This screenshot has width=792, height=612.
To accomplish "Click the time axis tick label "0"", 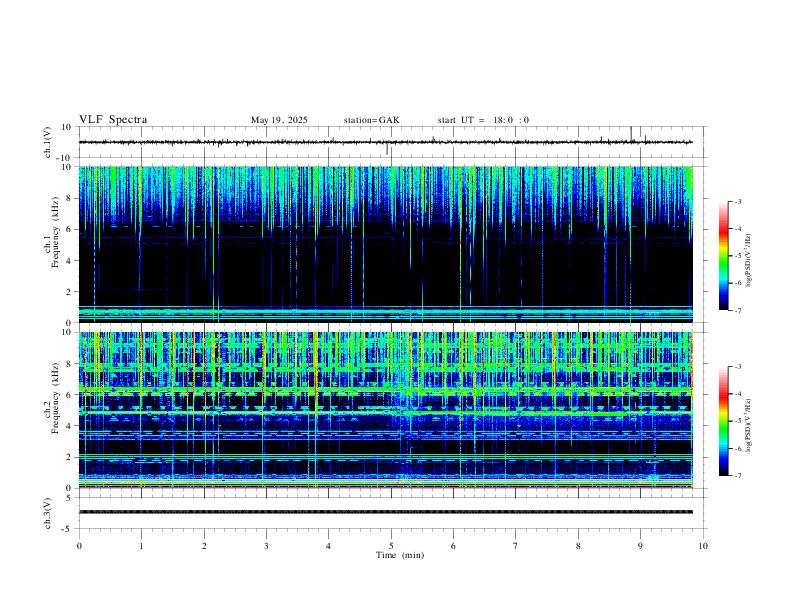I will (79, 546).
